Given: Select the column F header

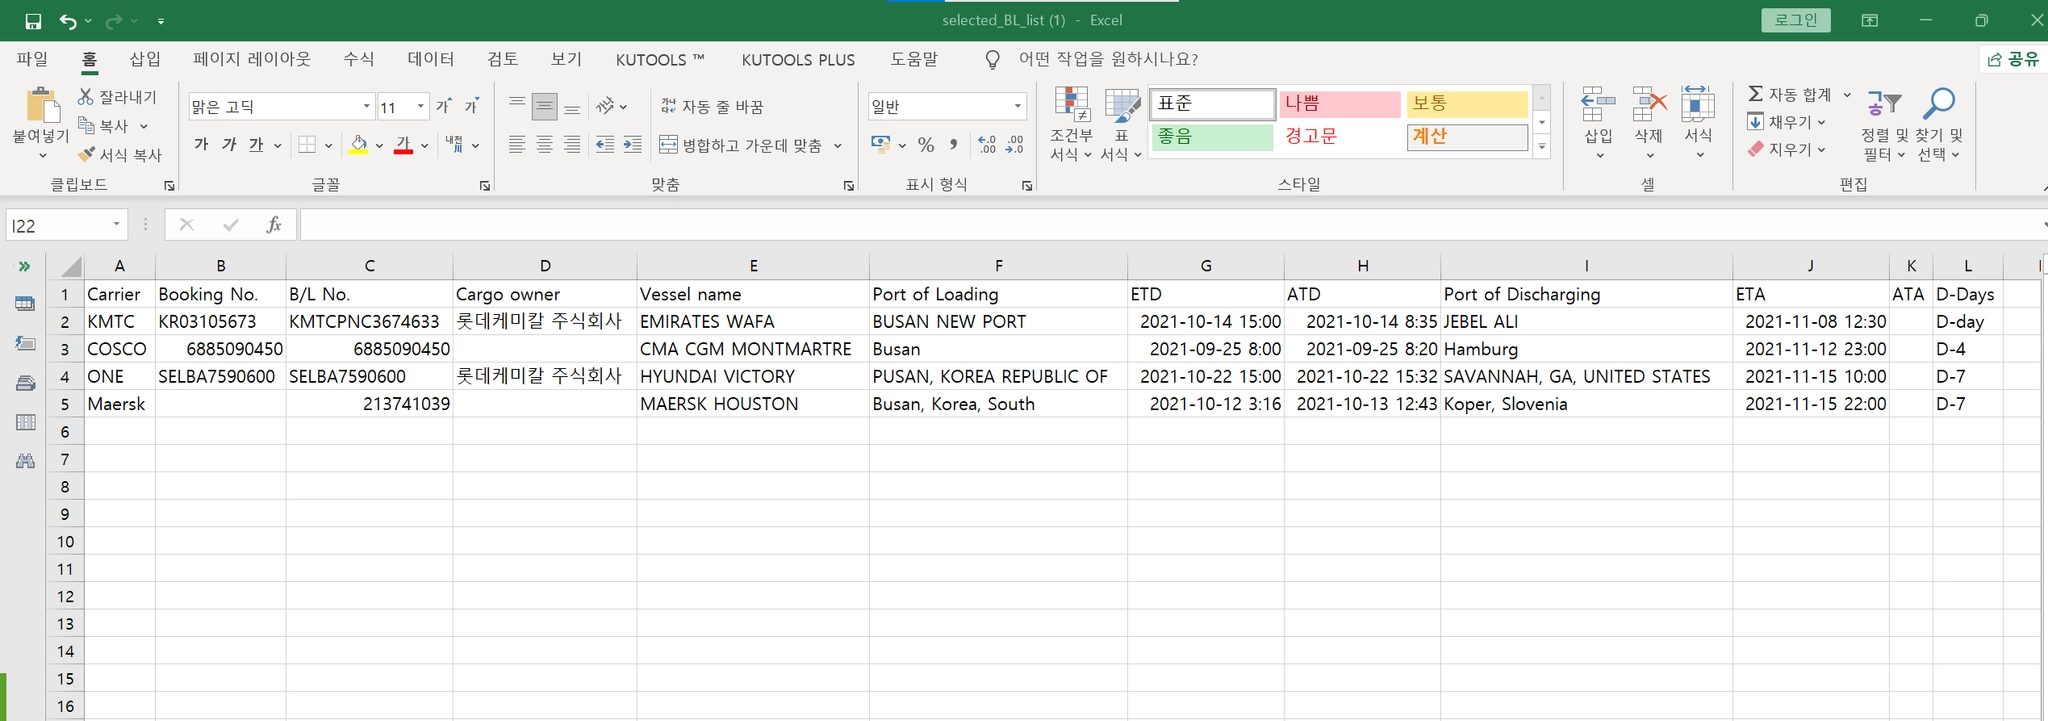Looking at the screenshot, I should [998, 266].
